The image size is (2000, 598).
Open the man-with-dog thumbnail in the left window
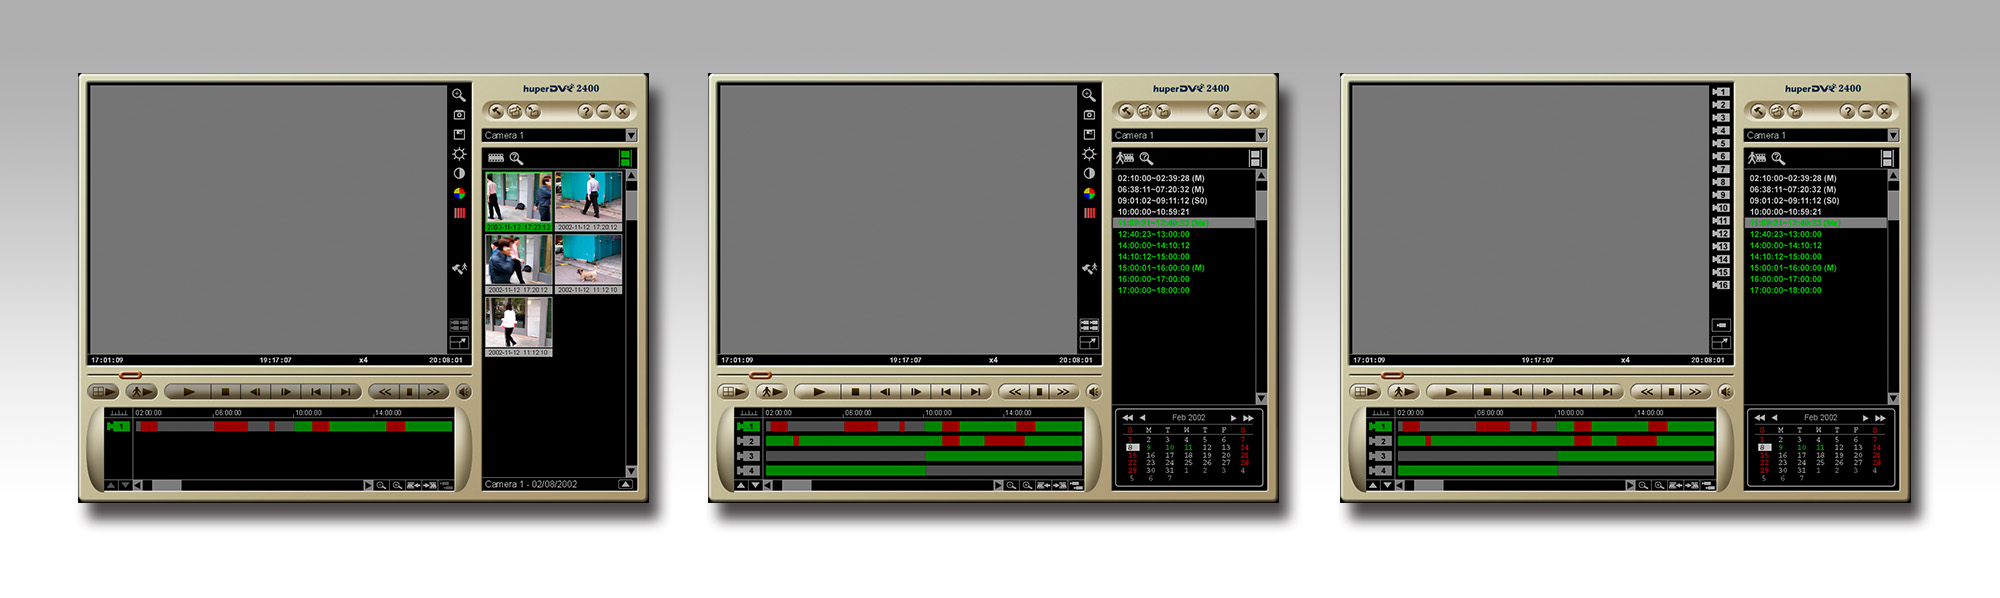coord(588,262)
